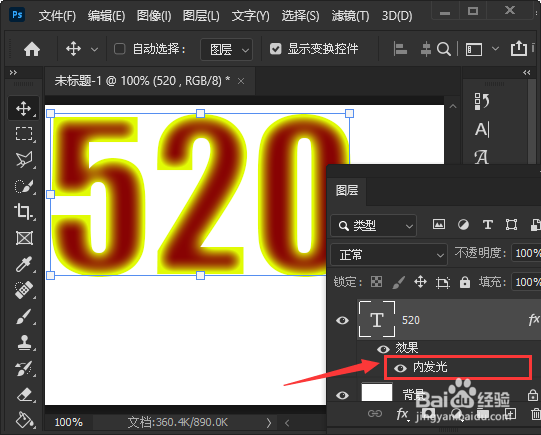Open the 图层 auto-select target dropdown
This screenshot has width=541, height=435.
point(226,50)
